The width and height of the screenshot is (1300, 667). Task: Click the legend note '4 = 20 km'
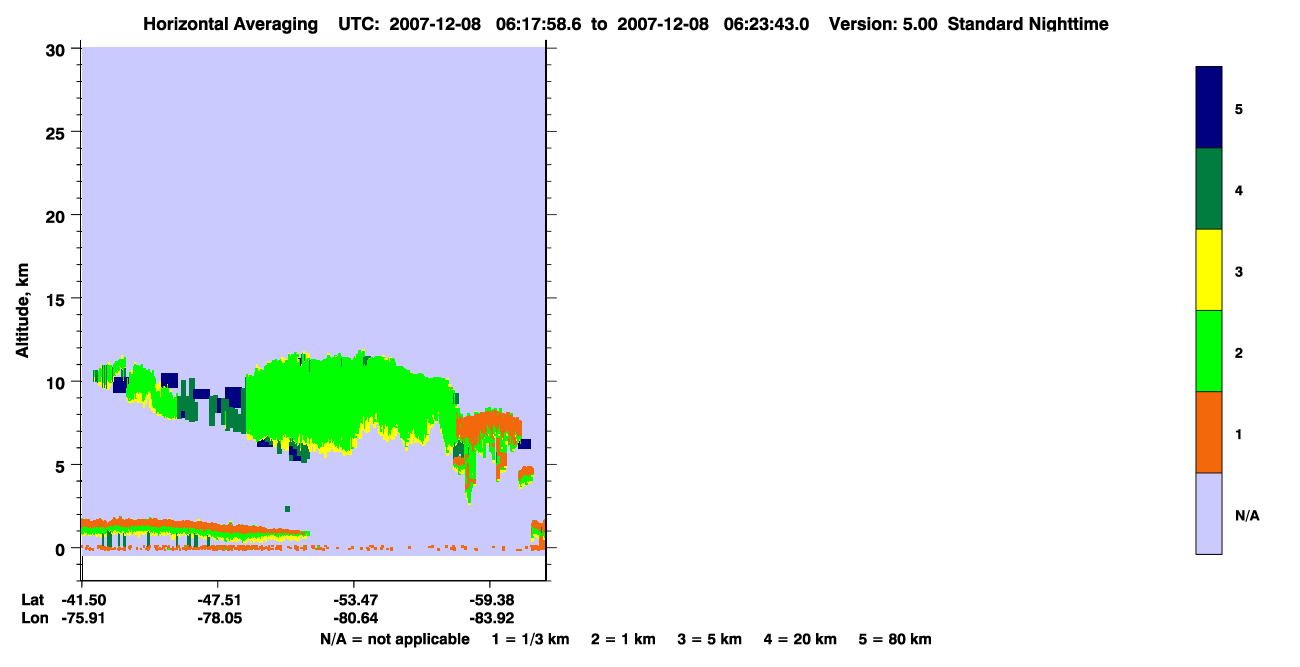coord(801,639)
